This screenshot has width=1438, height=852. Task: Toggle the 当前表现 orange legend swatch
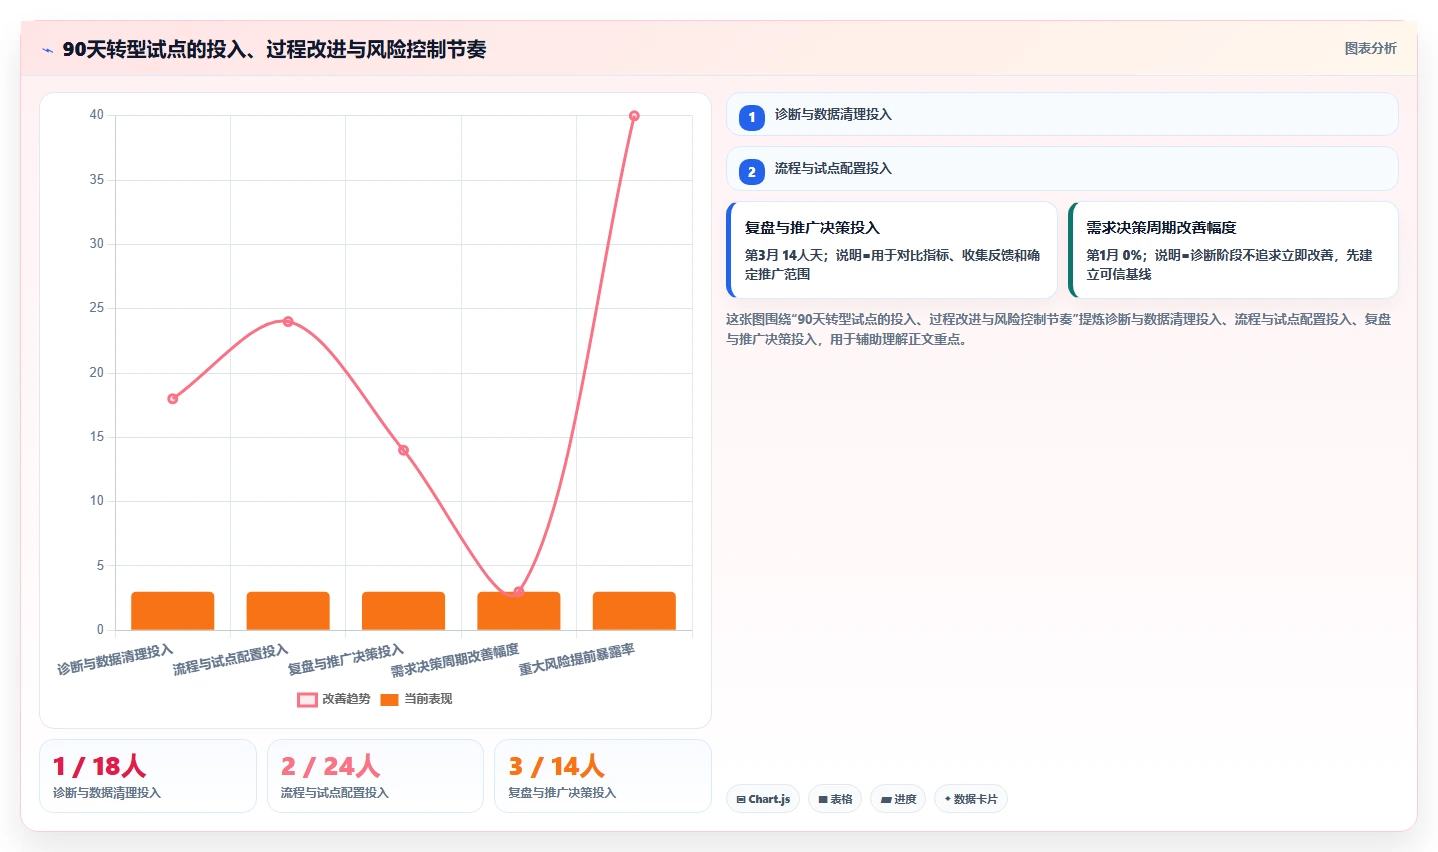(389, 699)
